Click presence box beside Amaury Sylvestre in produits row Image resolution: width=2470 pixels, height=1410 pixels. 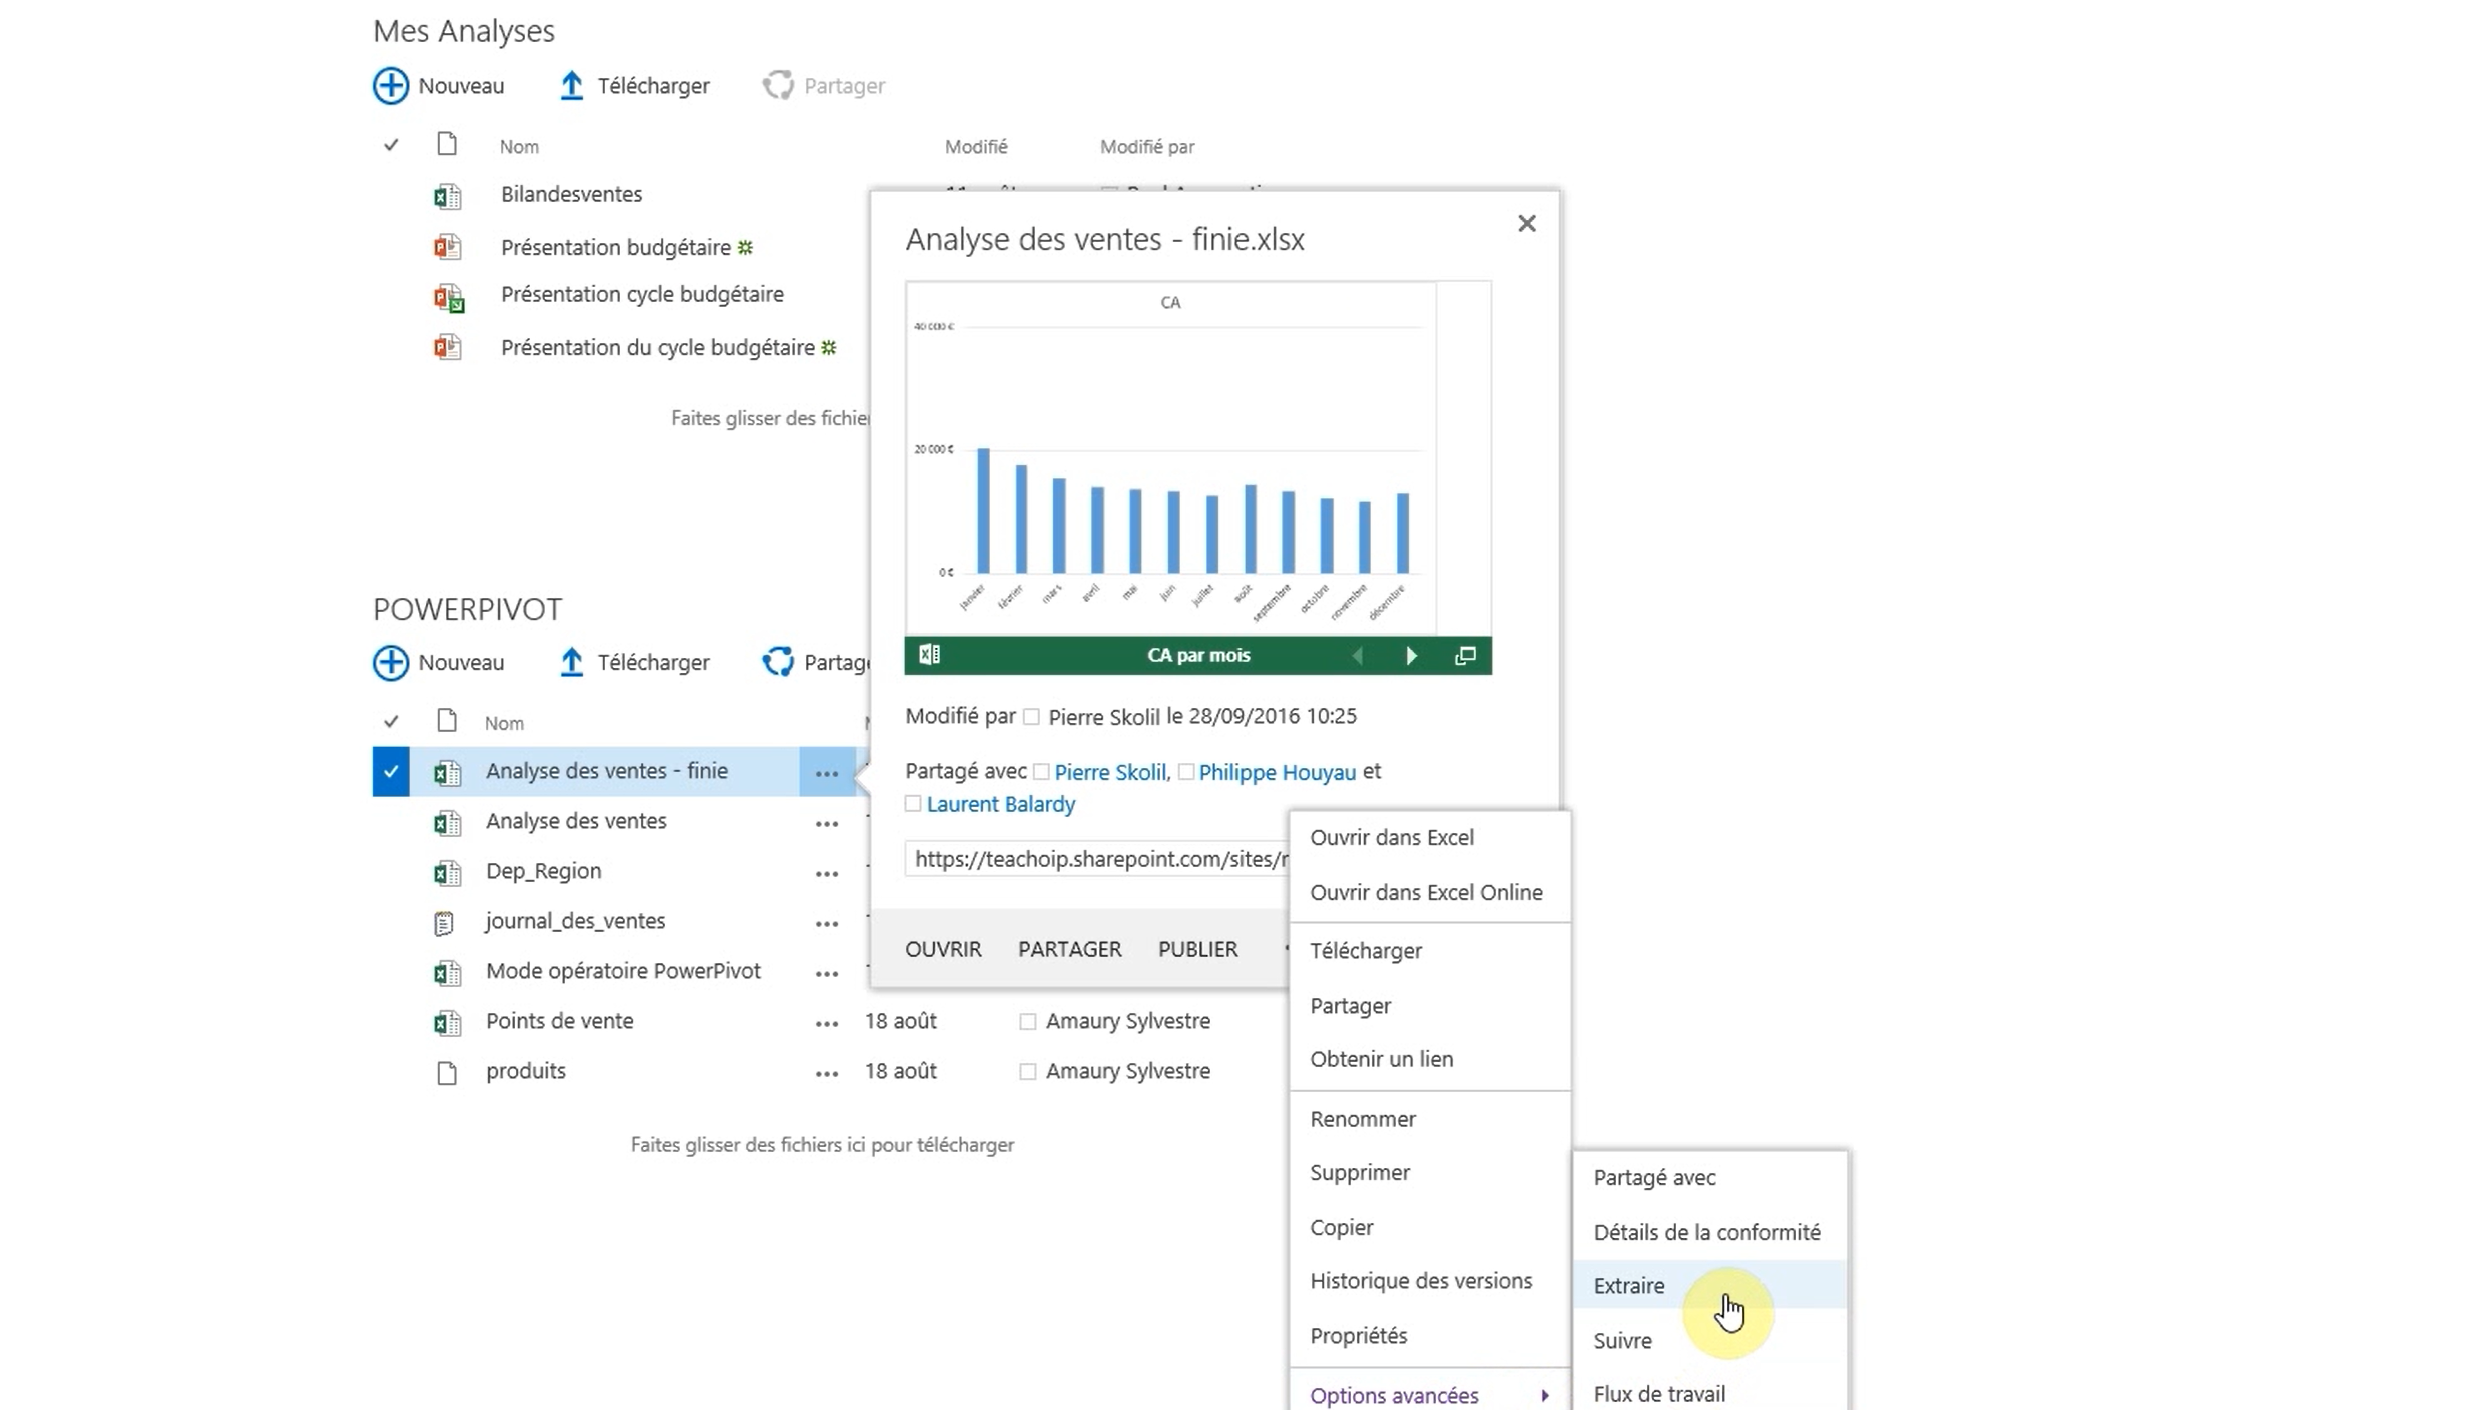(x=1027, y=1071)
